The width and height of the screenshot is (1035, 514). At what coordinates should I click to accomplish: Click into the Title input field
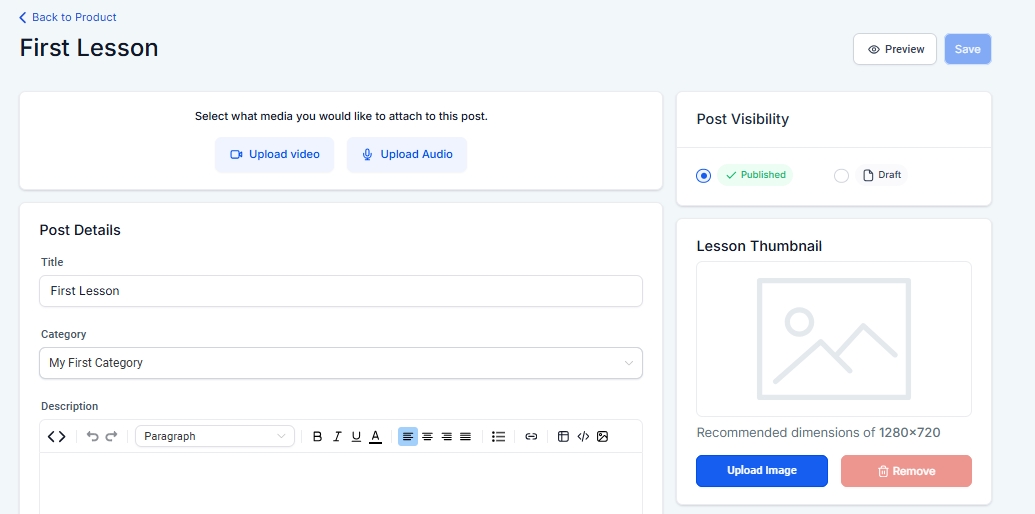(340, 291)
